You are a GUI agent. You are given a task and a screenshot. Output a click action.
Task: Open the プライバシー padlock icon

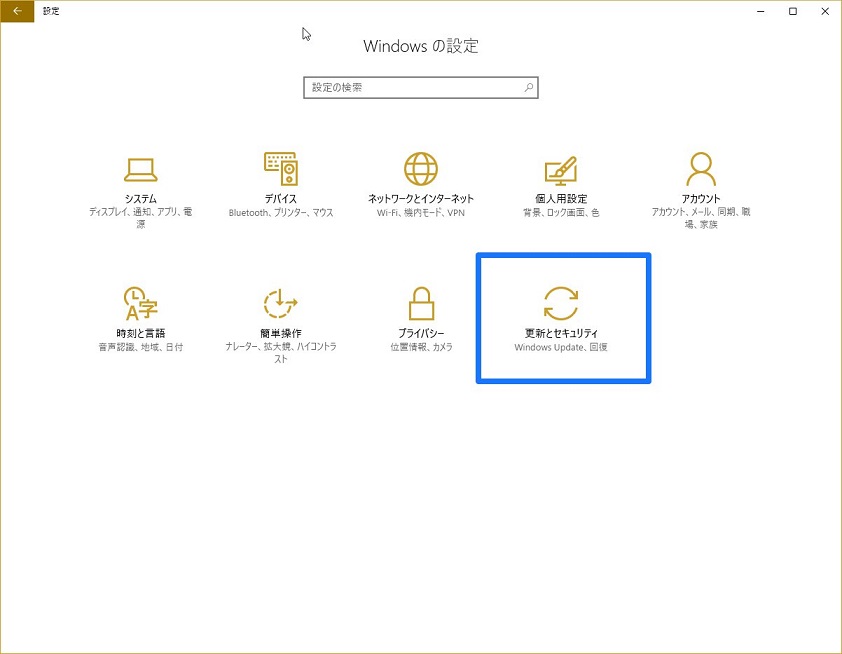click(x=421, y=303)
